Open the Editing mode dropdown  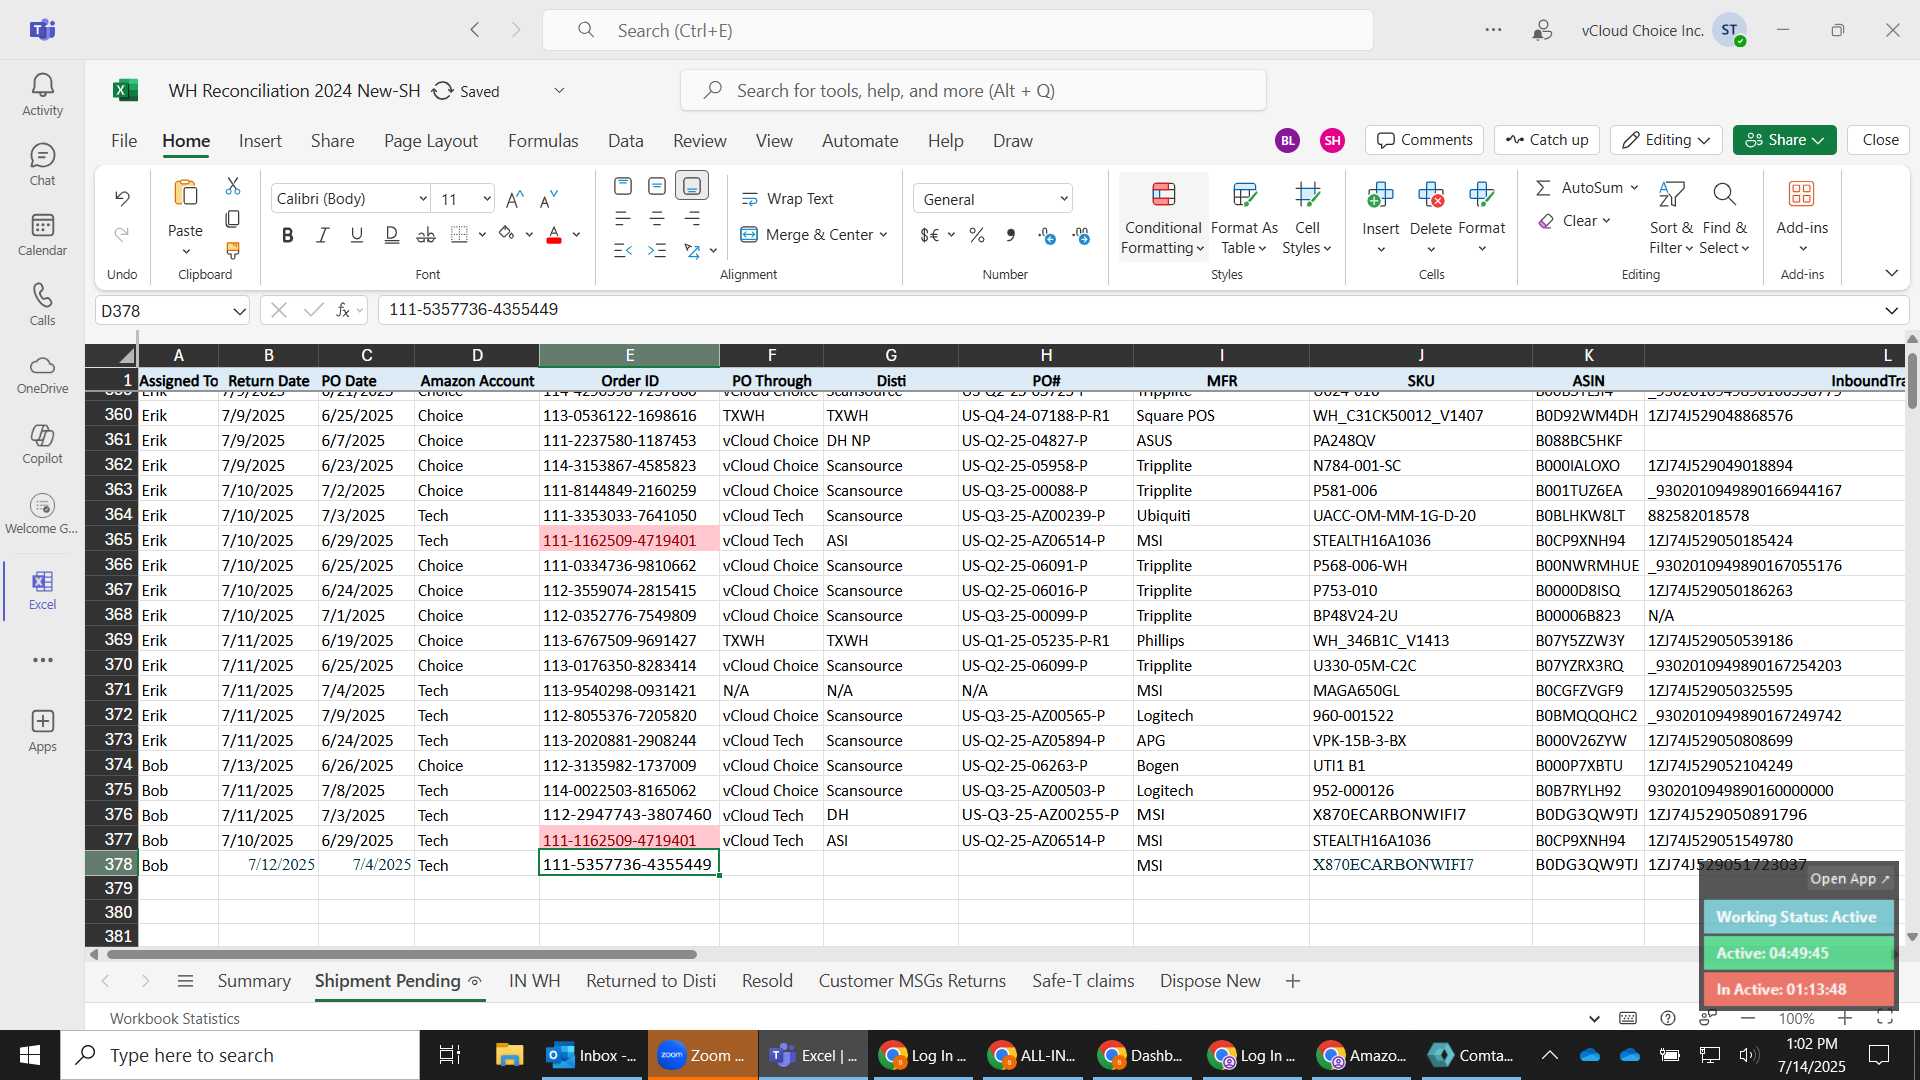(x=1666, y=140)
